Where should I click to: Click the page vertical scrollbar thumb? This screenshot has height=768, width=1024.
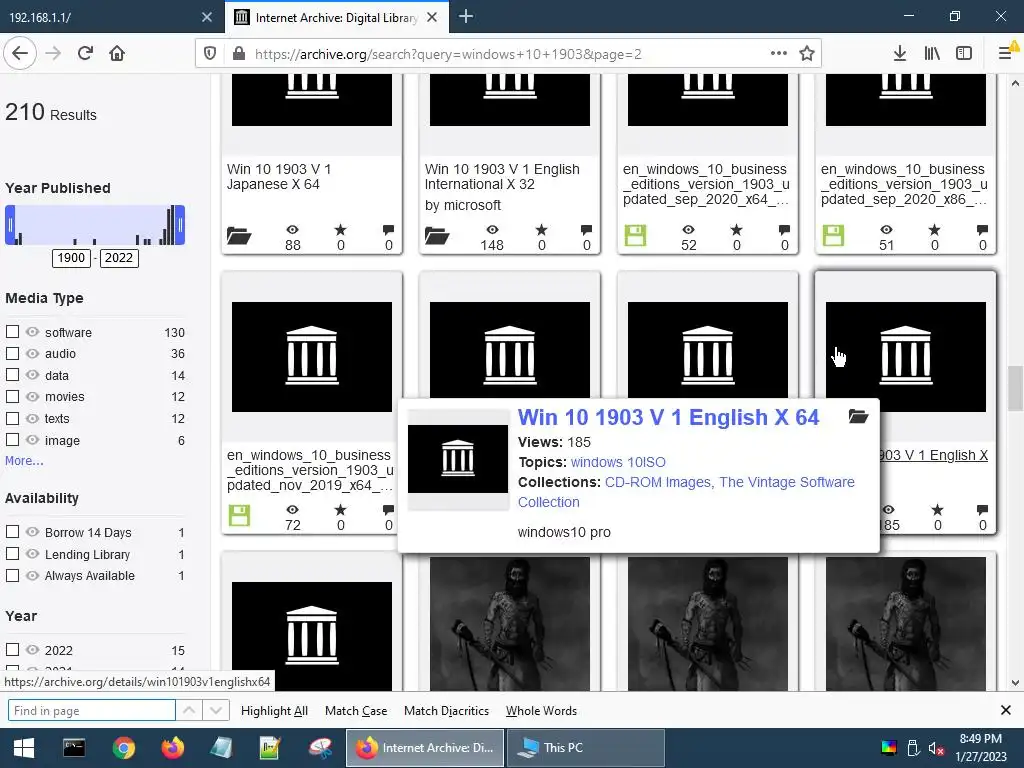(1015, 389)
